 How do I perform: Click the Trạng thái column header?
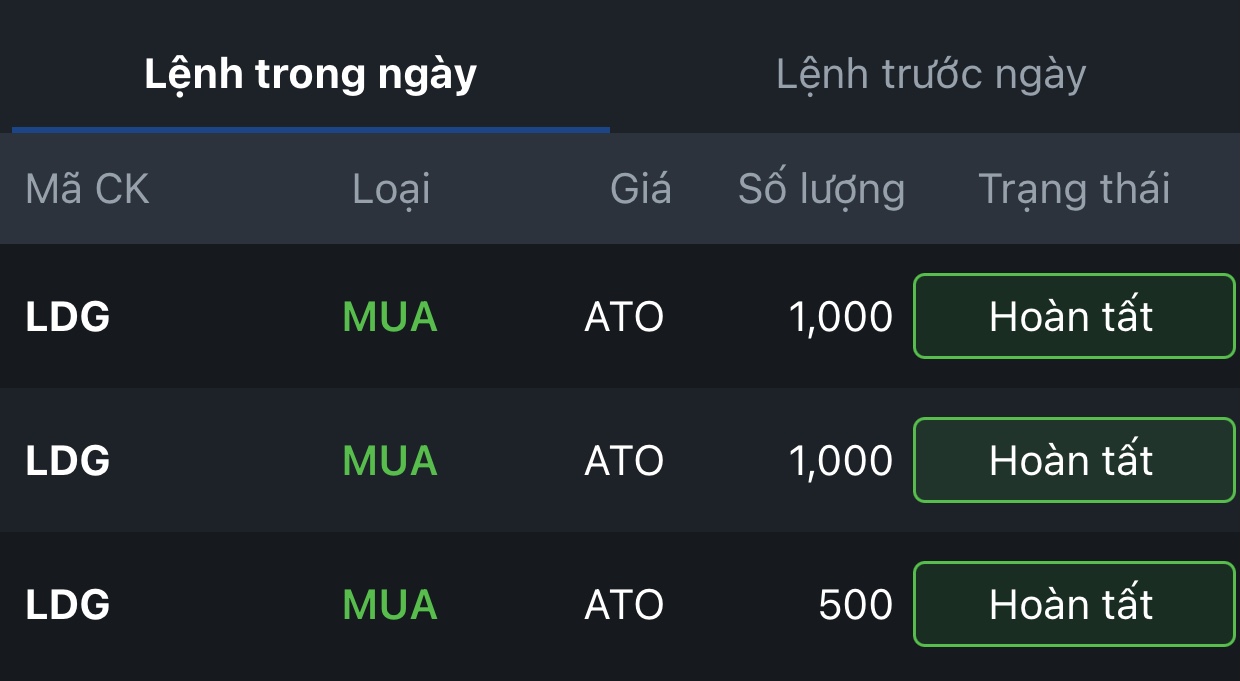pyautogui.click(x=1074, y=189)
